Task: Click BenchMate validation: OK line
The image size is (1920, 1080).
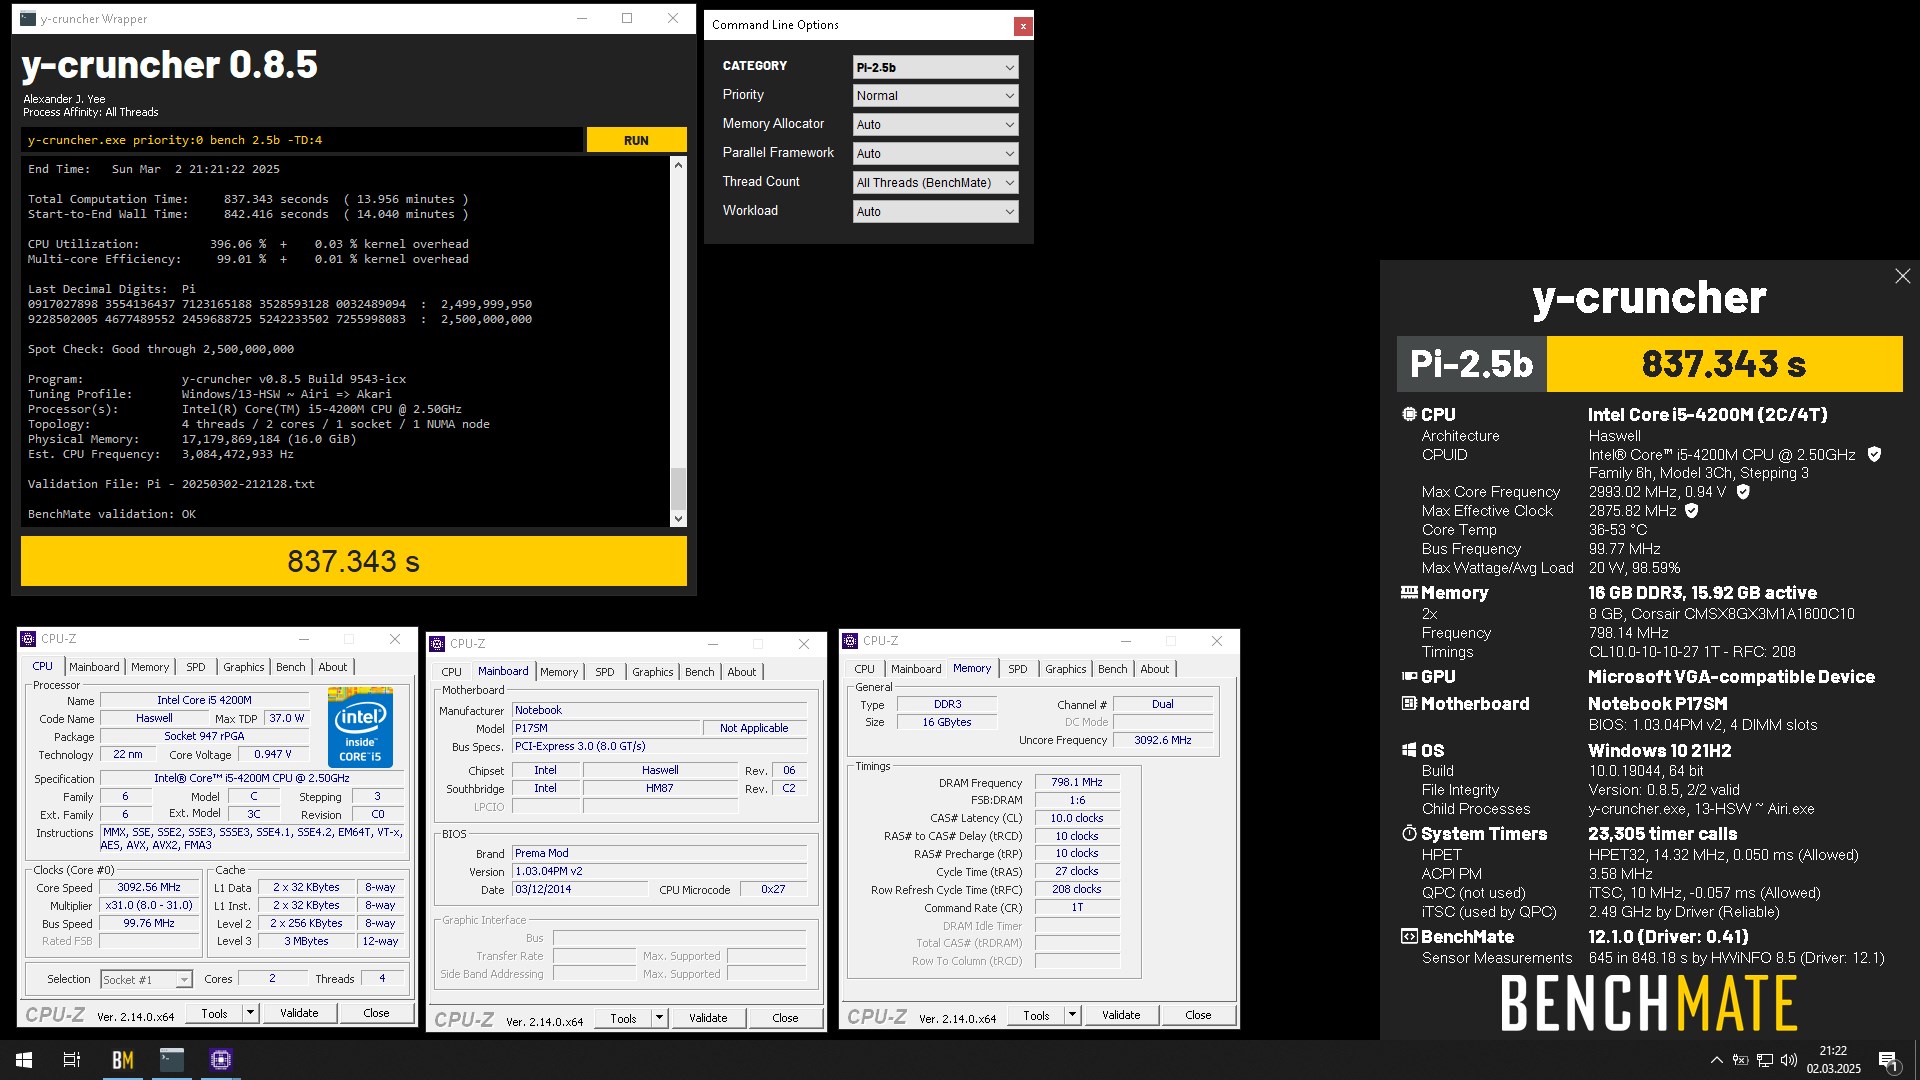Action: pos(112,514)
